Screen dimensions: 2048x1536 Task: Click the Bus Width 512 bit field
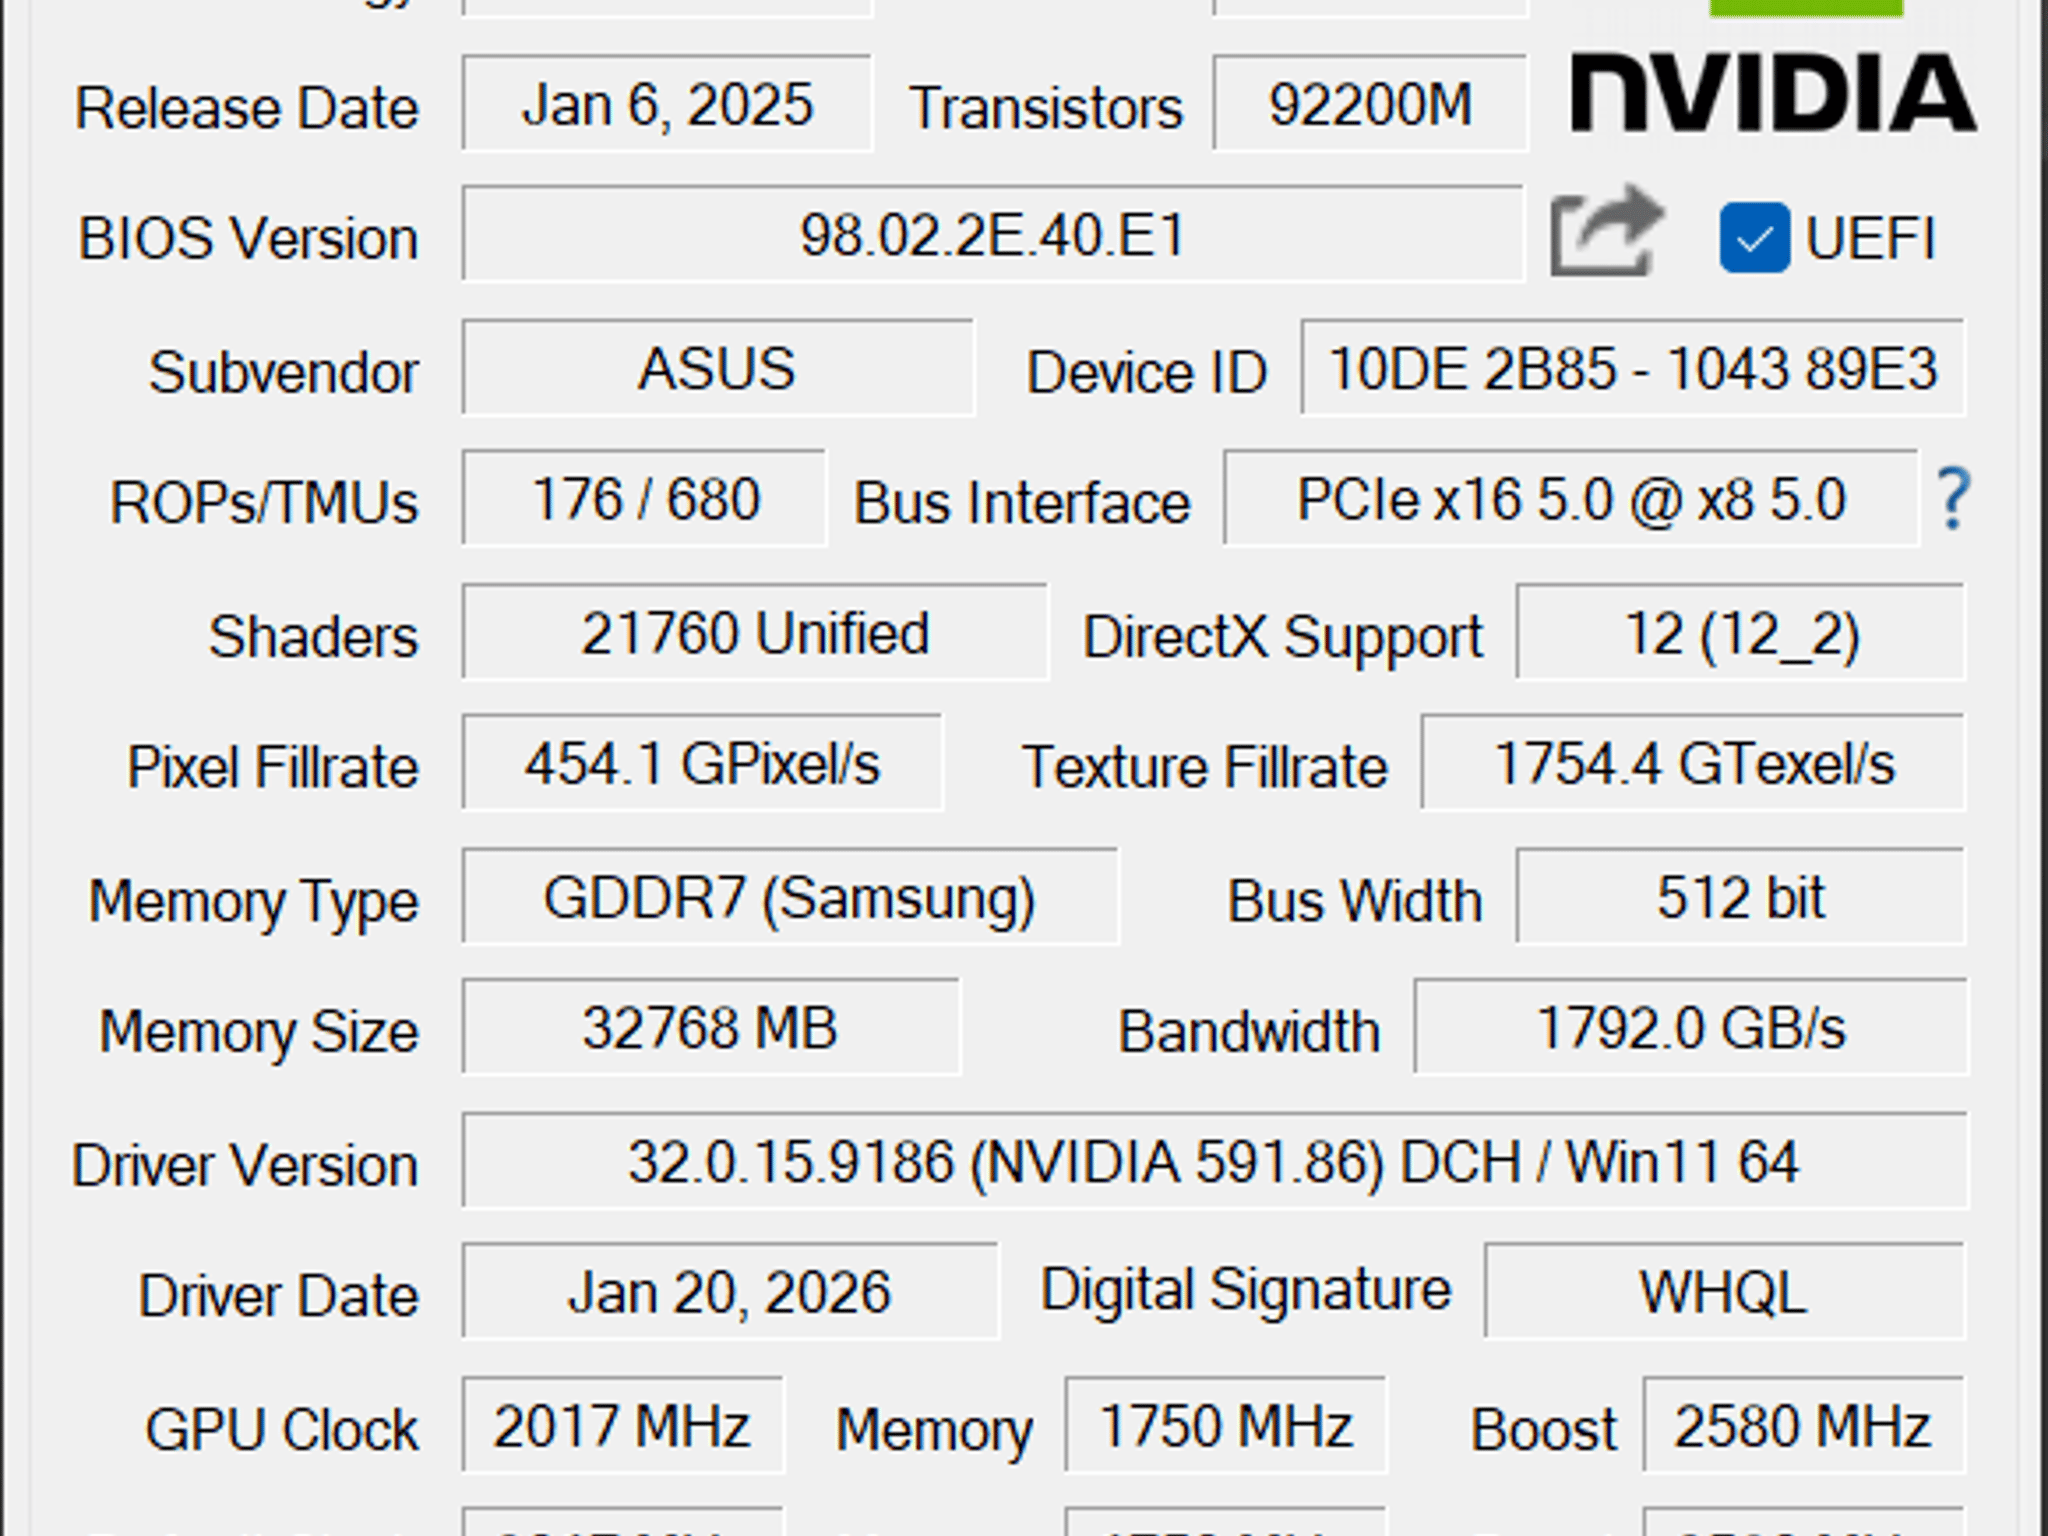(x=1741, y=897)
